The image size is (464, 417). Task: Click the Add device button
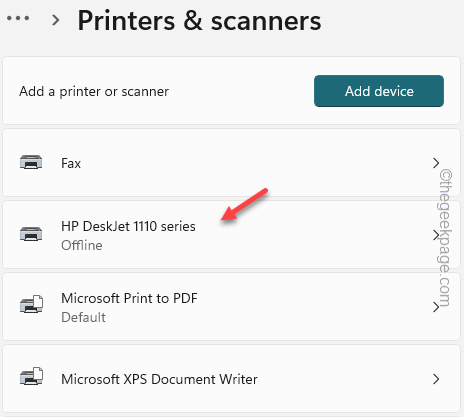(x=379, y=91)
